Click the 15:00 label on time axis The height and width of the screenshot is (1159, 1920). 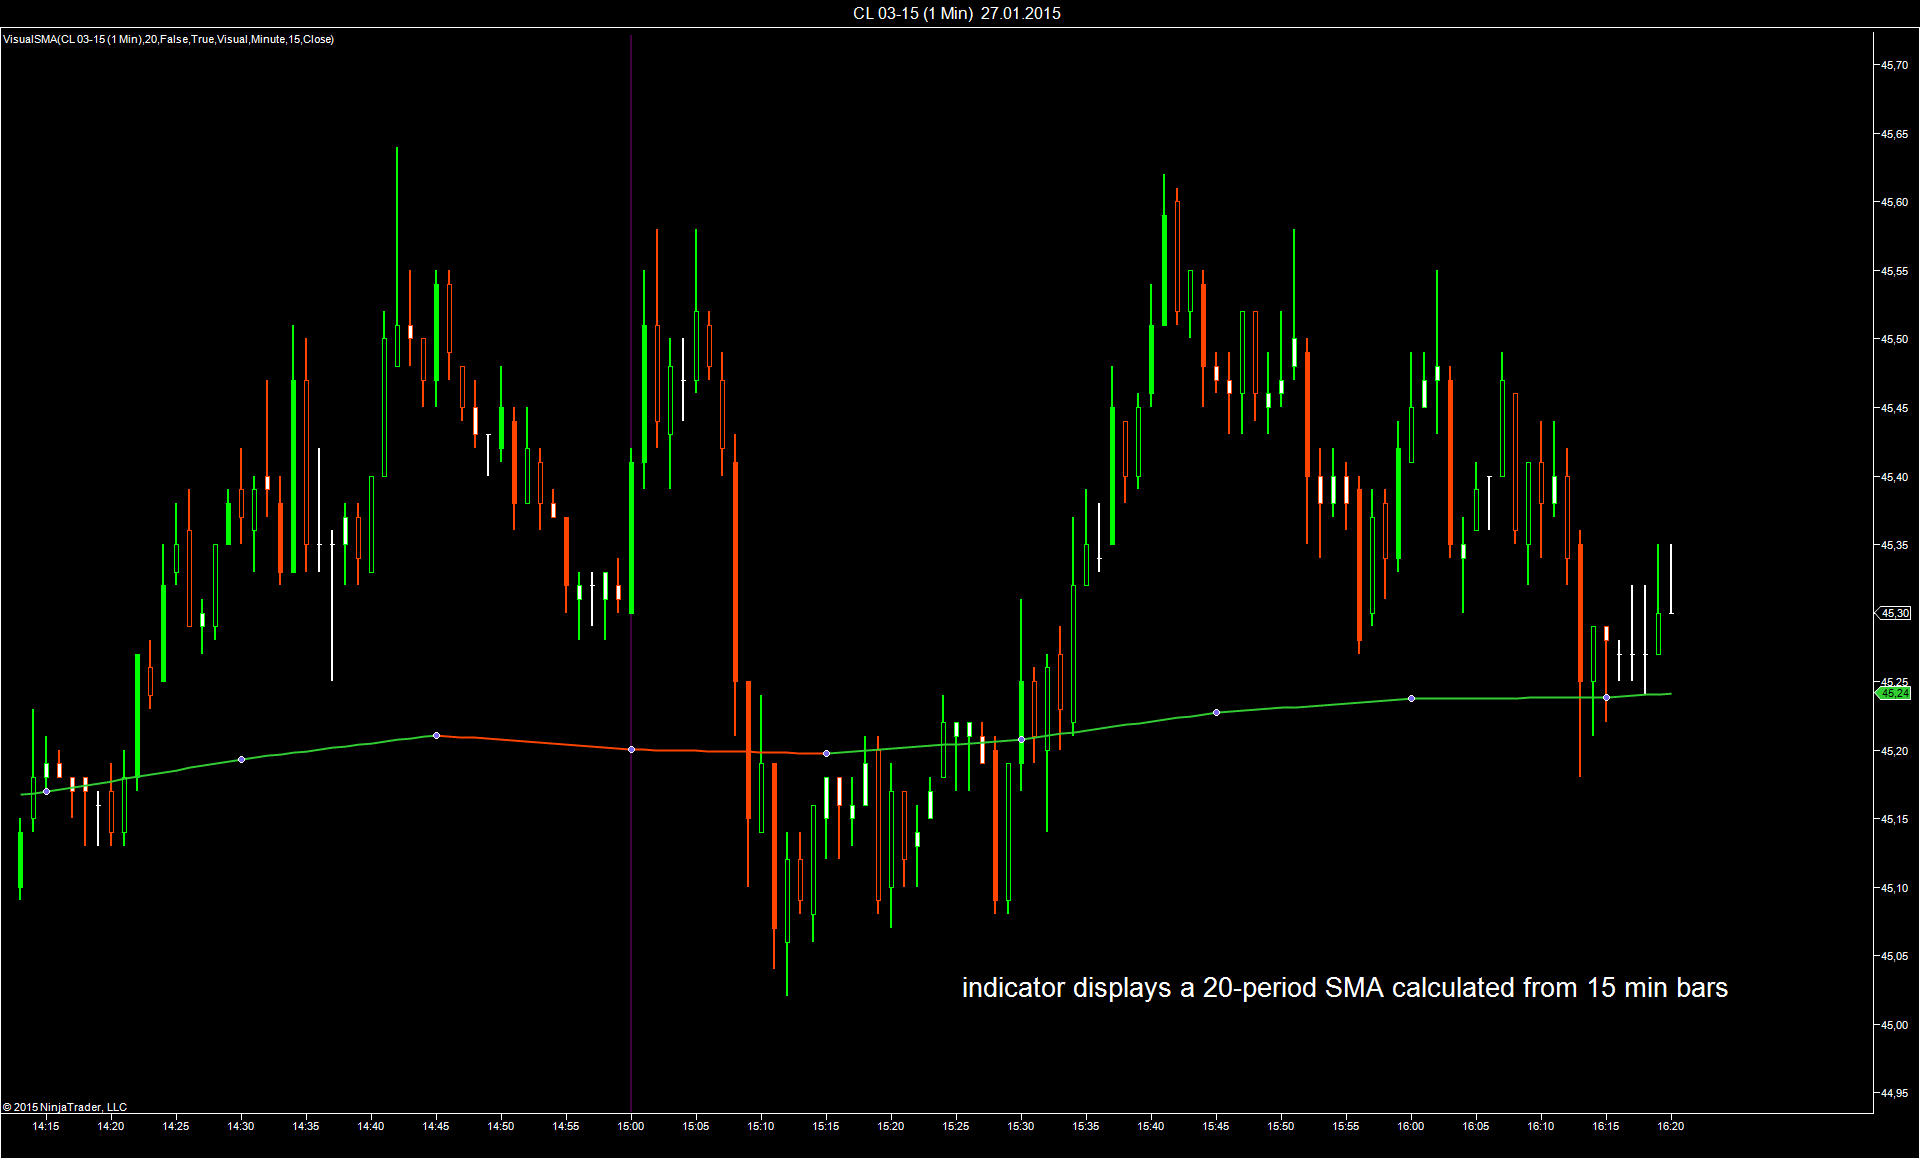[x=631, y=1126]
